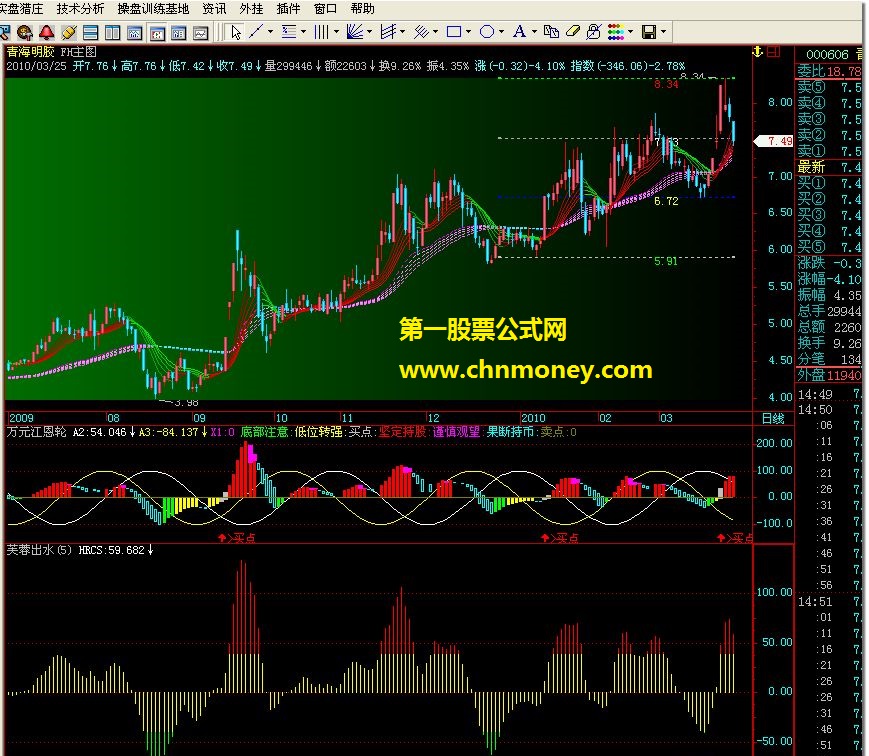869x756 pixels.
Task: Select the ellipse drawing tool
Action: click(487, 32)
